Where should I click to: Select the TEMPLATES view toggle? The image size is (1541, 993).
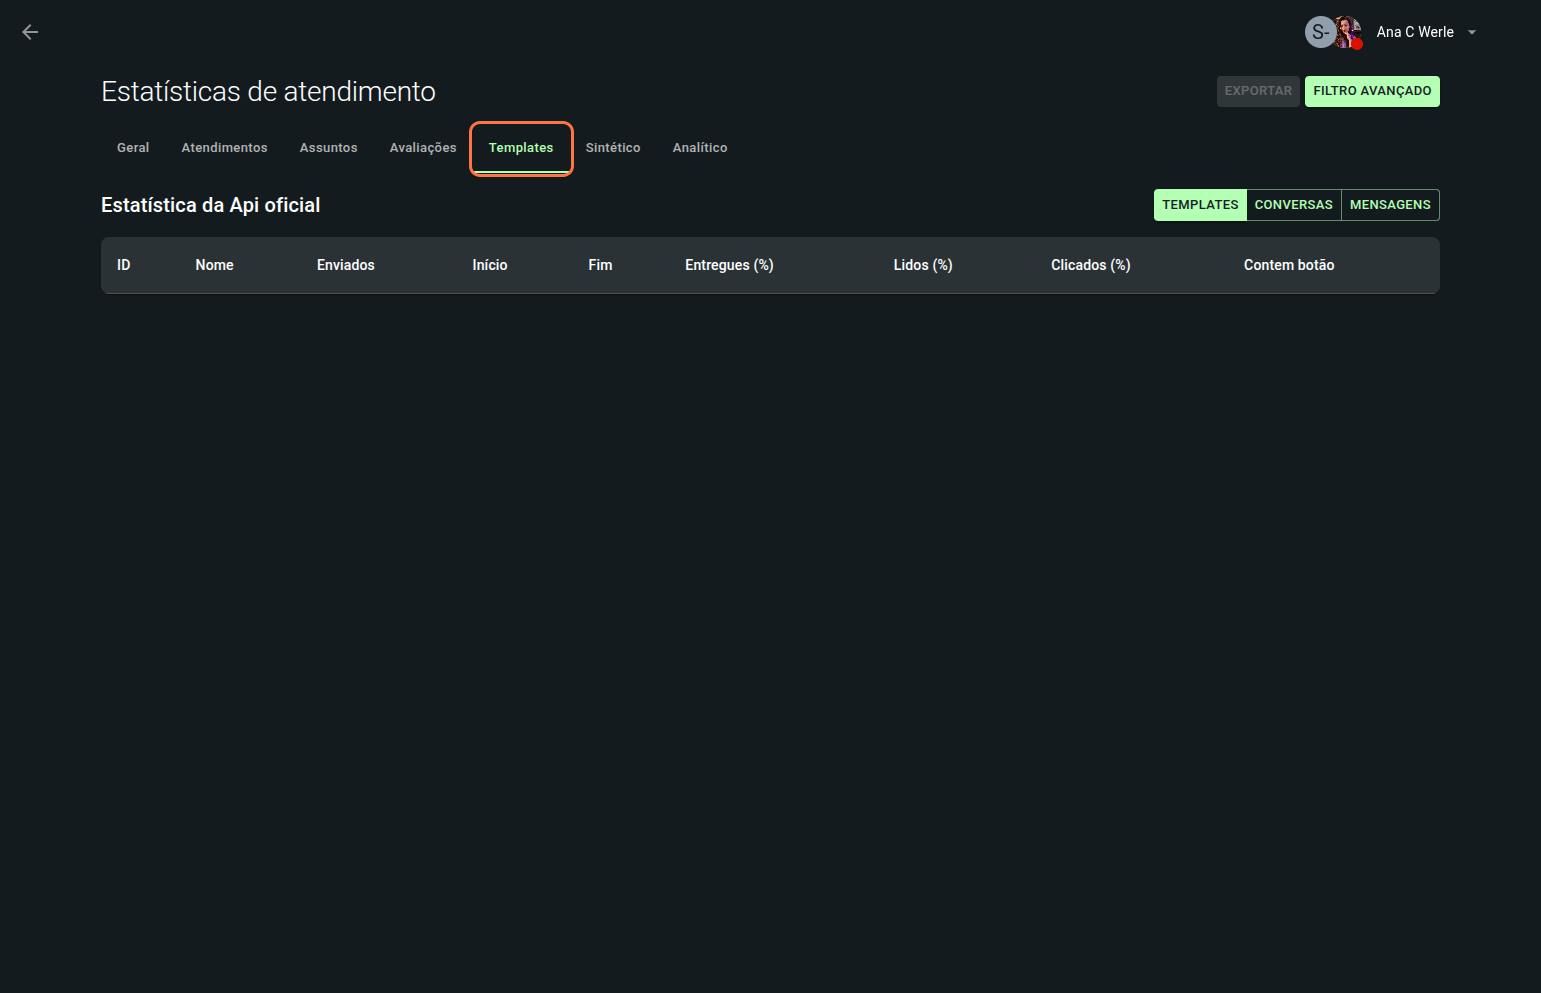pos(1199,205)
